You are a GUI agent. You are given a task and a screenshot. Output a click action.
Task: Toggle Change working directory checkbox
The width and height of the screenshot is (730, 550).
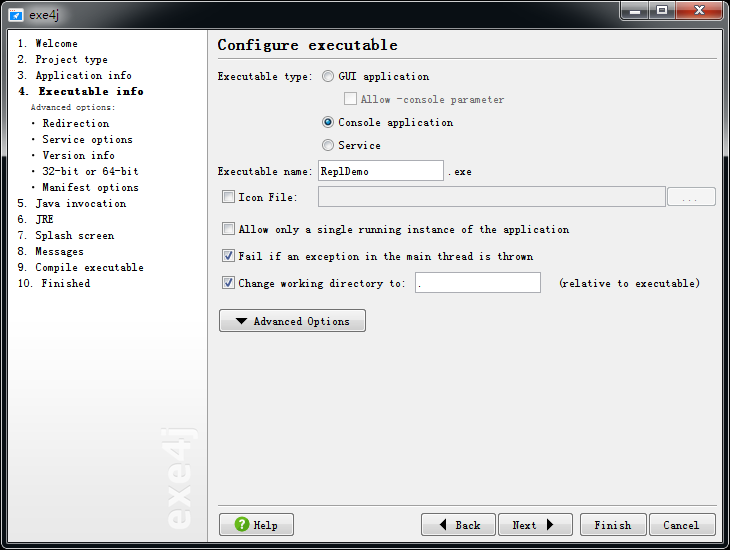[228, 283]
